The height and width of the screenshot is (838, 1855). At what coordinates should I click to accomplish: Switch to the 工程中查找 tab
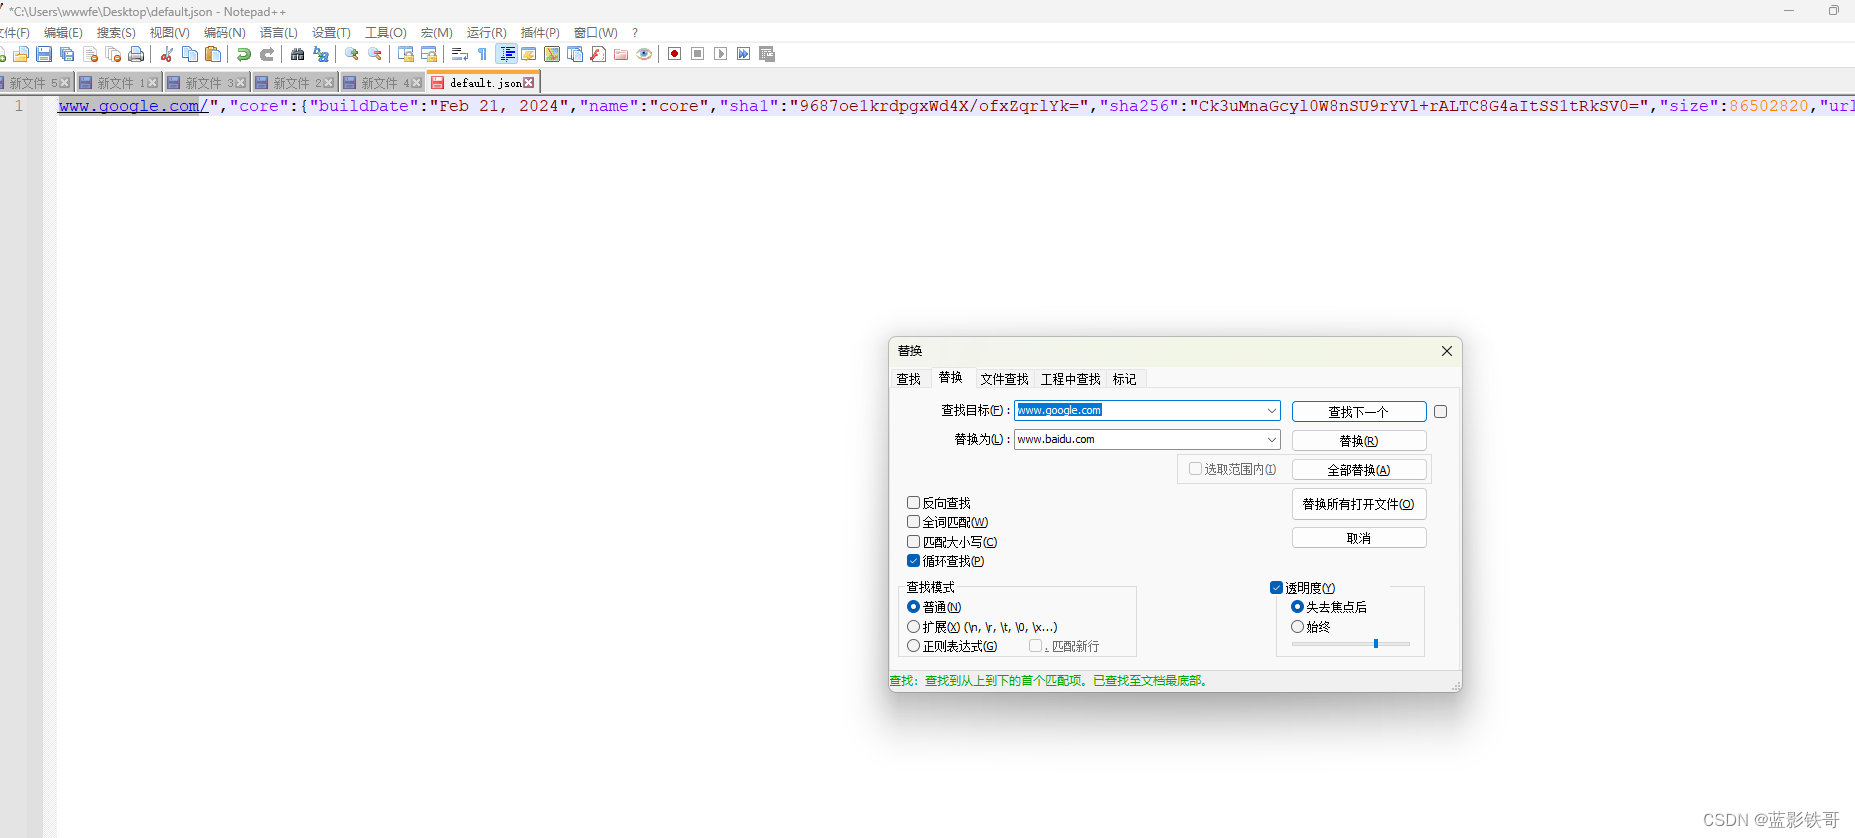pos(1070,379)
